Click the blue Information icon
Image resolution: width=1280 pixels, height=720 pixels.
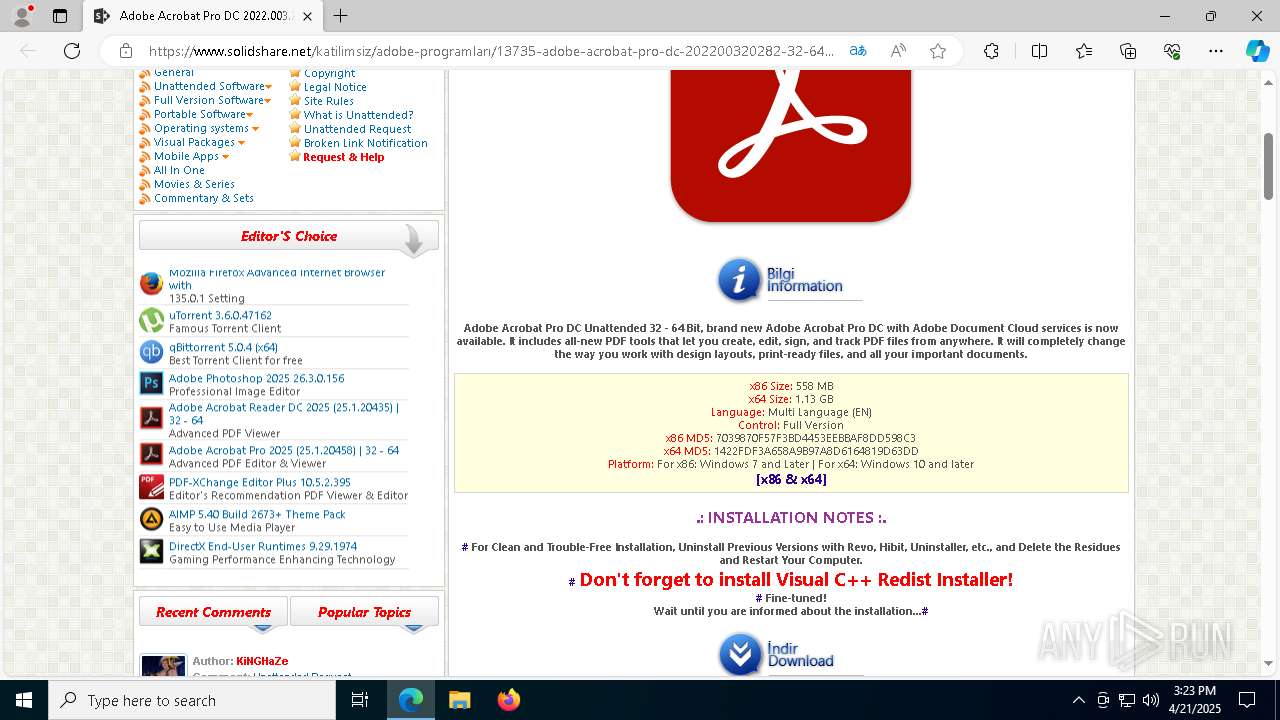click(740, 280)
